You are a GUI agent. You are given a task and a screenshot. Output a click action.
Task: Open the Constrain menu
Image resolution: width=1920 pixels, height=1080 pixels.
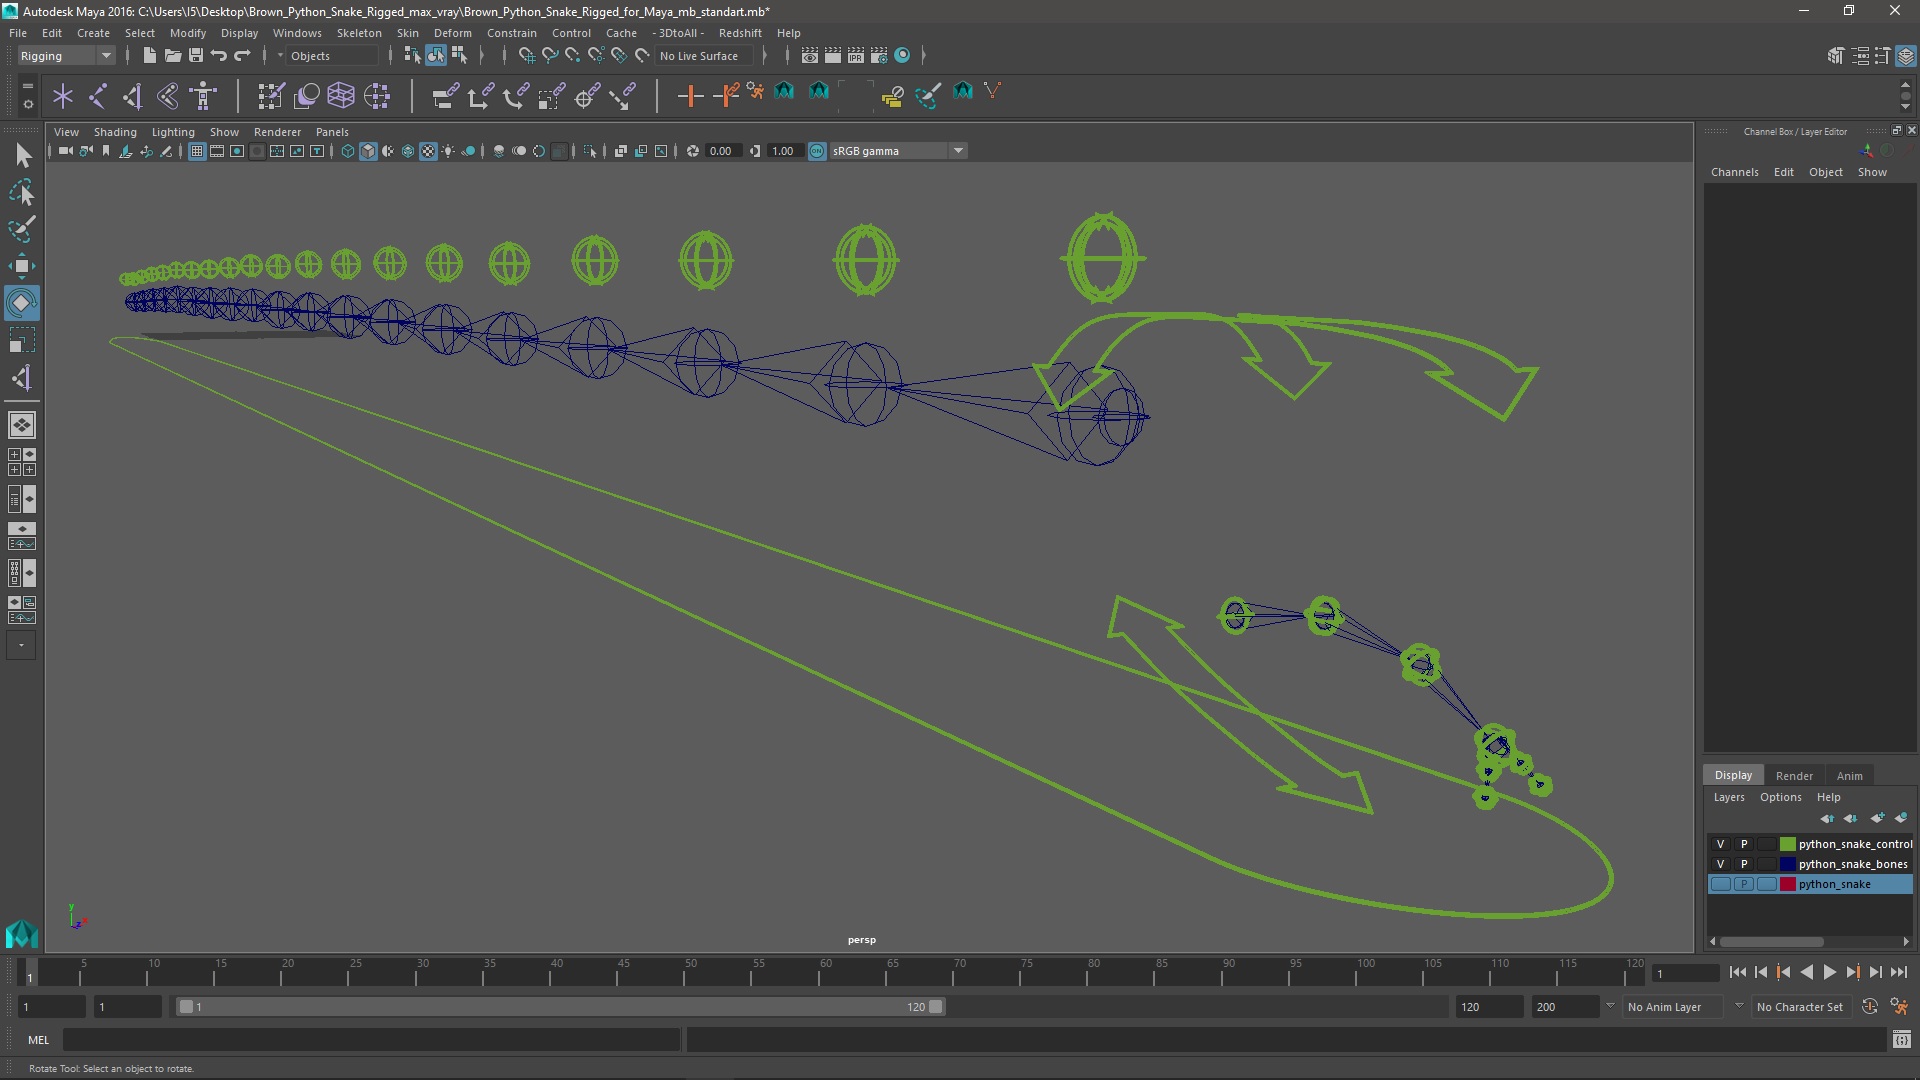pyautogui.click(x=511, y=33)
